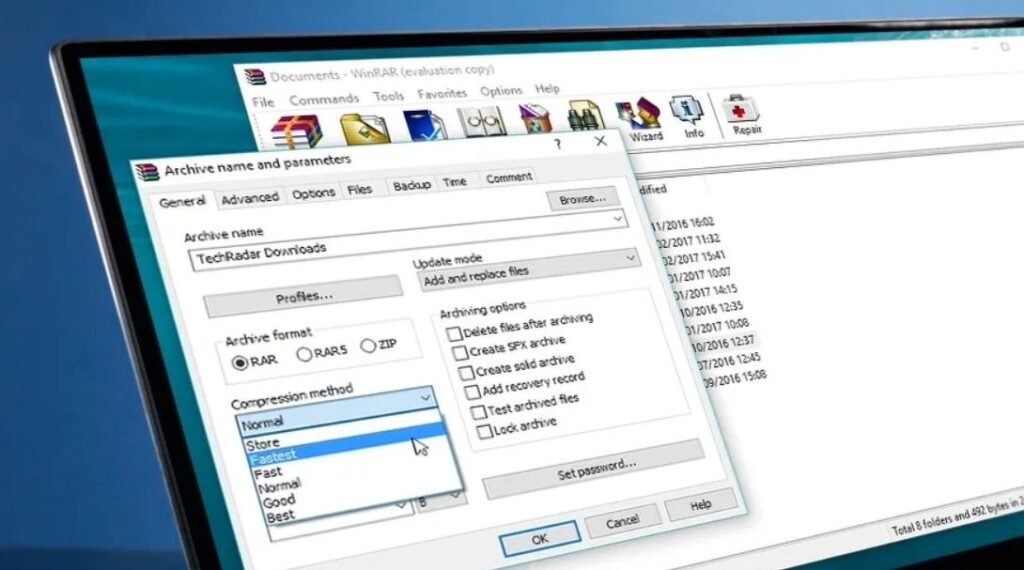Open the Favorites menu

(442, 94)
